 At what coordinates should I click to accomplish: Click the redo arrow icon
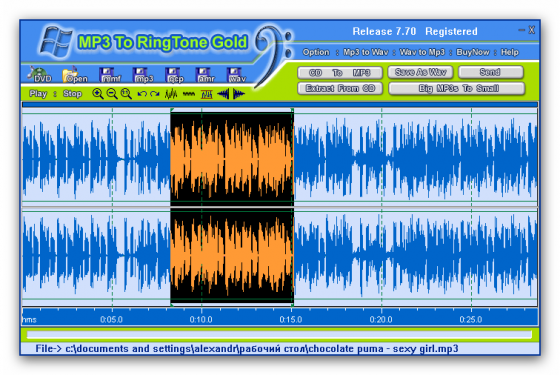155,94
